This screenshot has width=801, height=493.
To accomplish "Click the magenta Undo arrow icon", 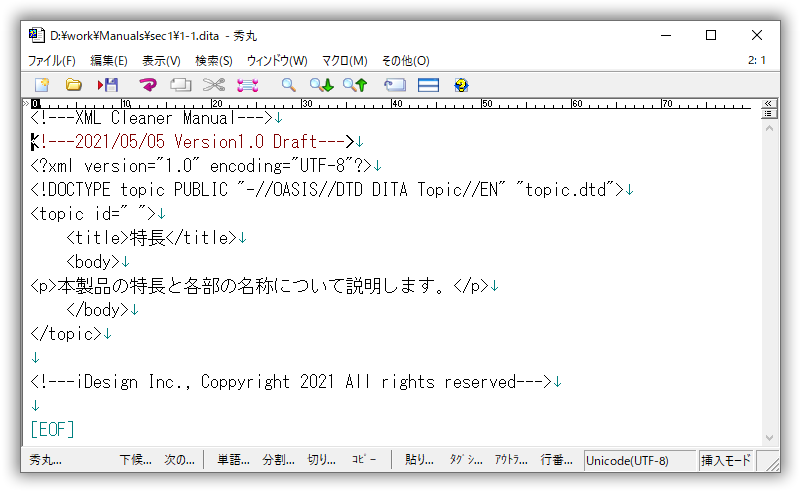I will [x=148, y=85].
